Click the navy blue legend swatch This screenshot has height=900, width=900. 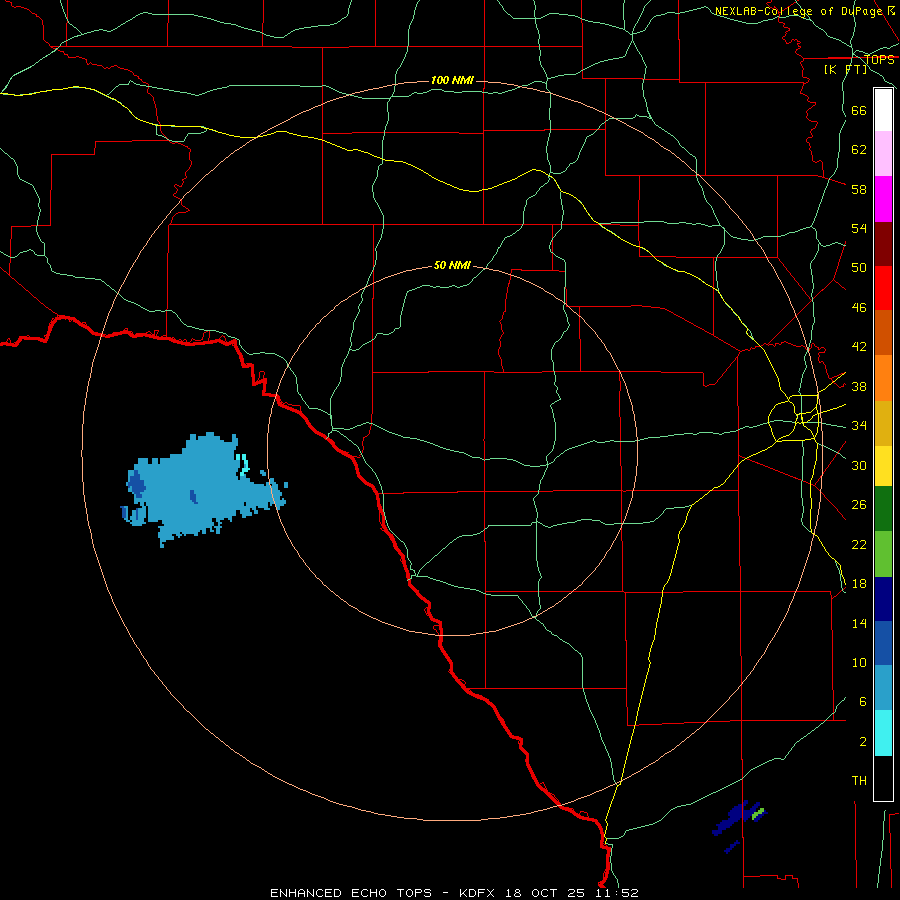[883, 599]
